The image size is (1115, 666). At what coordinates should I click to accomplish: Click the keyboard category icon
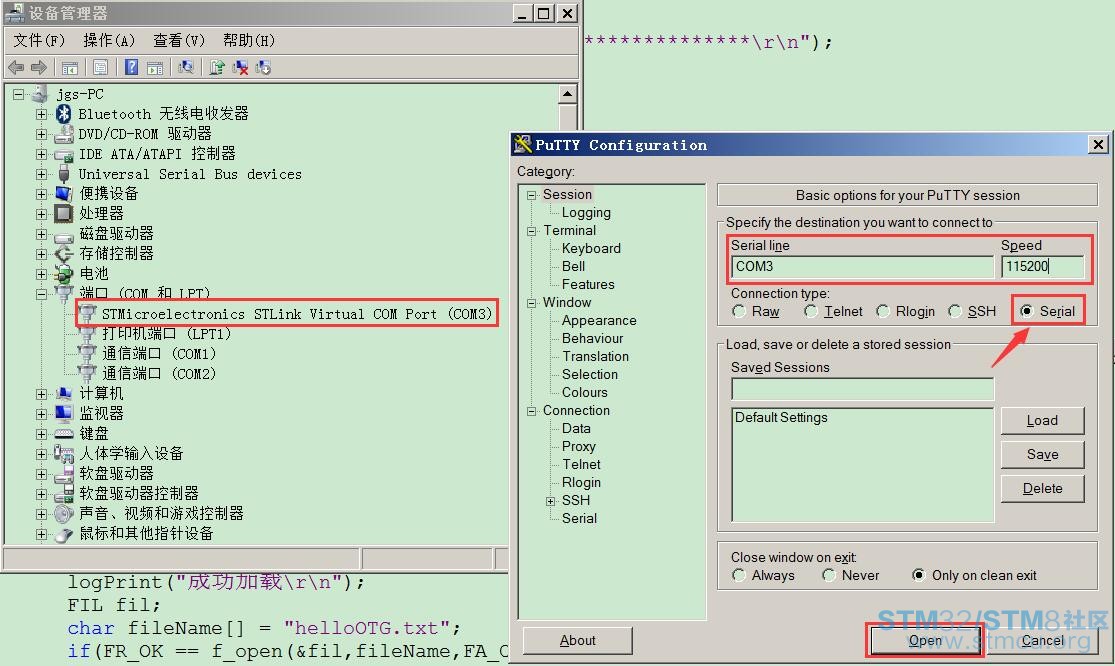point(64,434)
